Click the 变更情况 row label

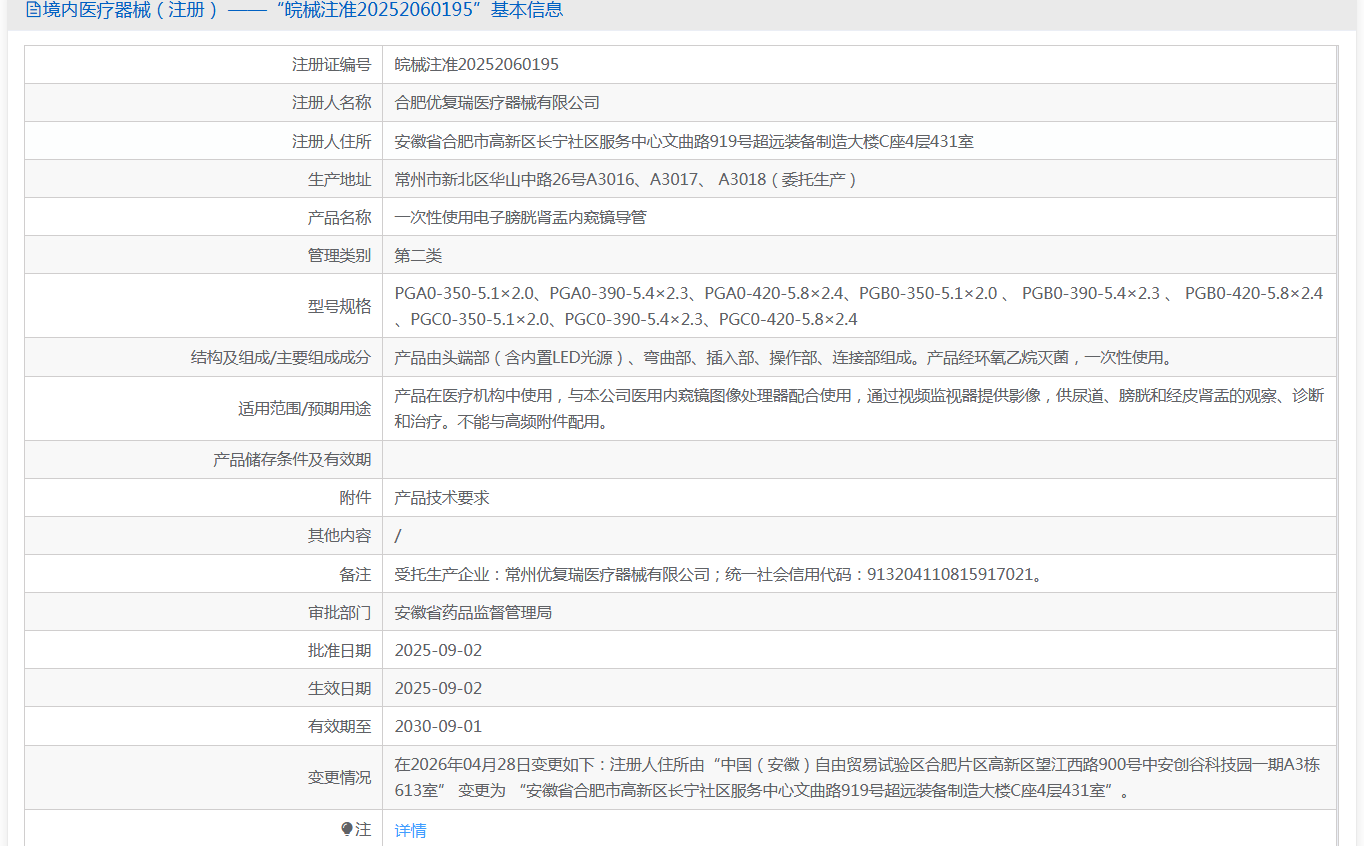click(339, 777)
